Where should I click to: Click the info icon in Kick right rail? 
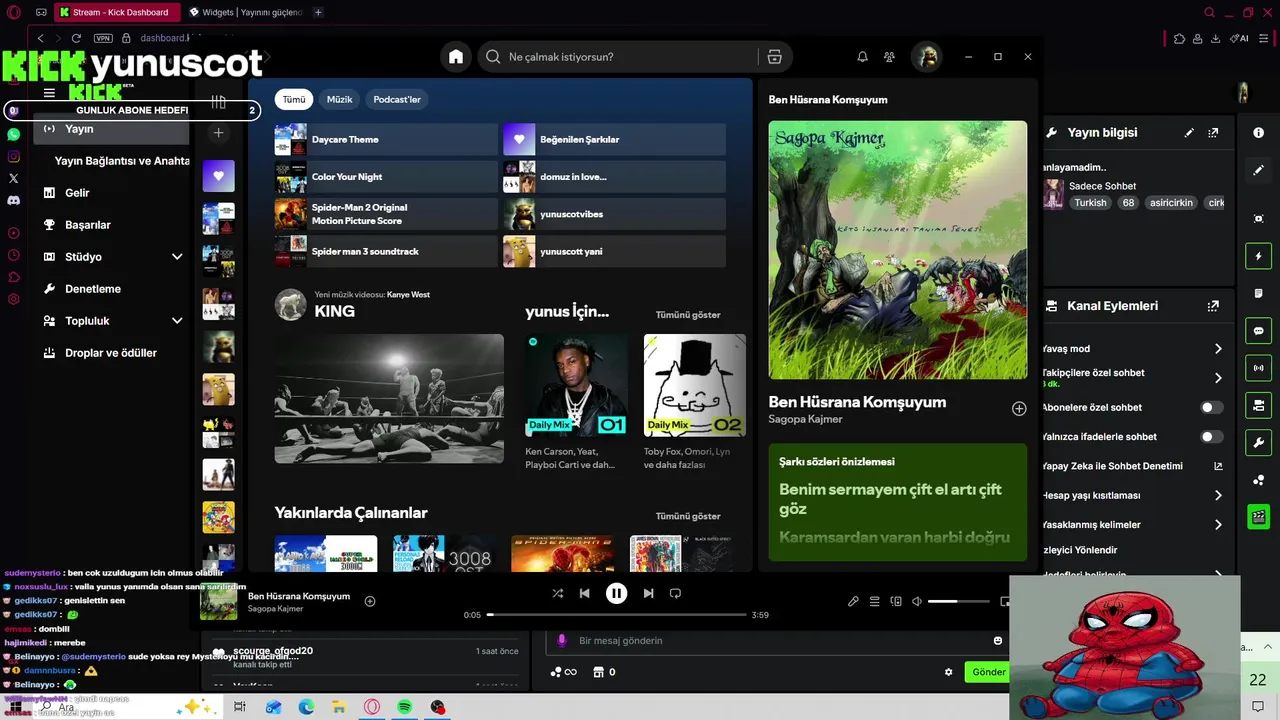1259,133
